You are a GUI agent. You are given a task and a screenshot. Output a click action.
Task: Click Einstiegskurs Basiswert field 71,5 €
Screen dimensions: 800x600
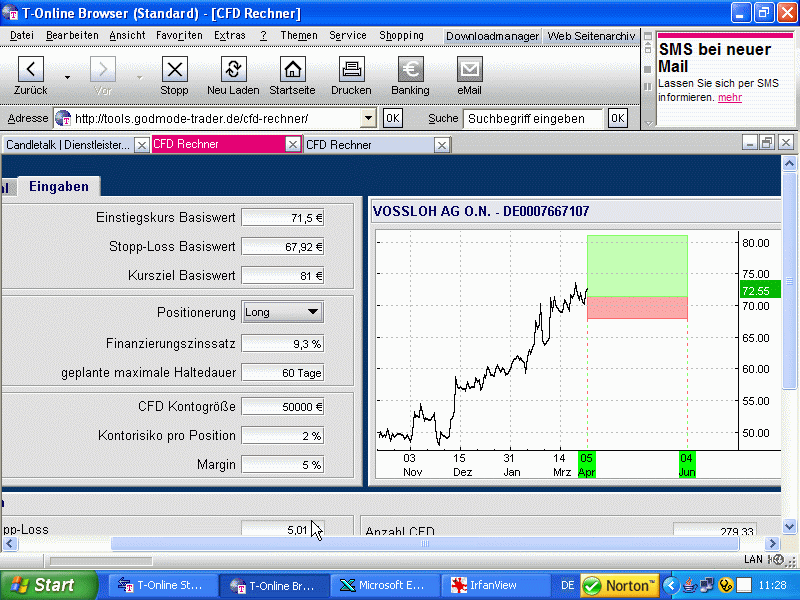point(283,218)
